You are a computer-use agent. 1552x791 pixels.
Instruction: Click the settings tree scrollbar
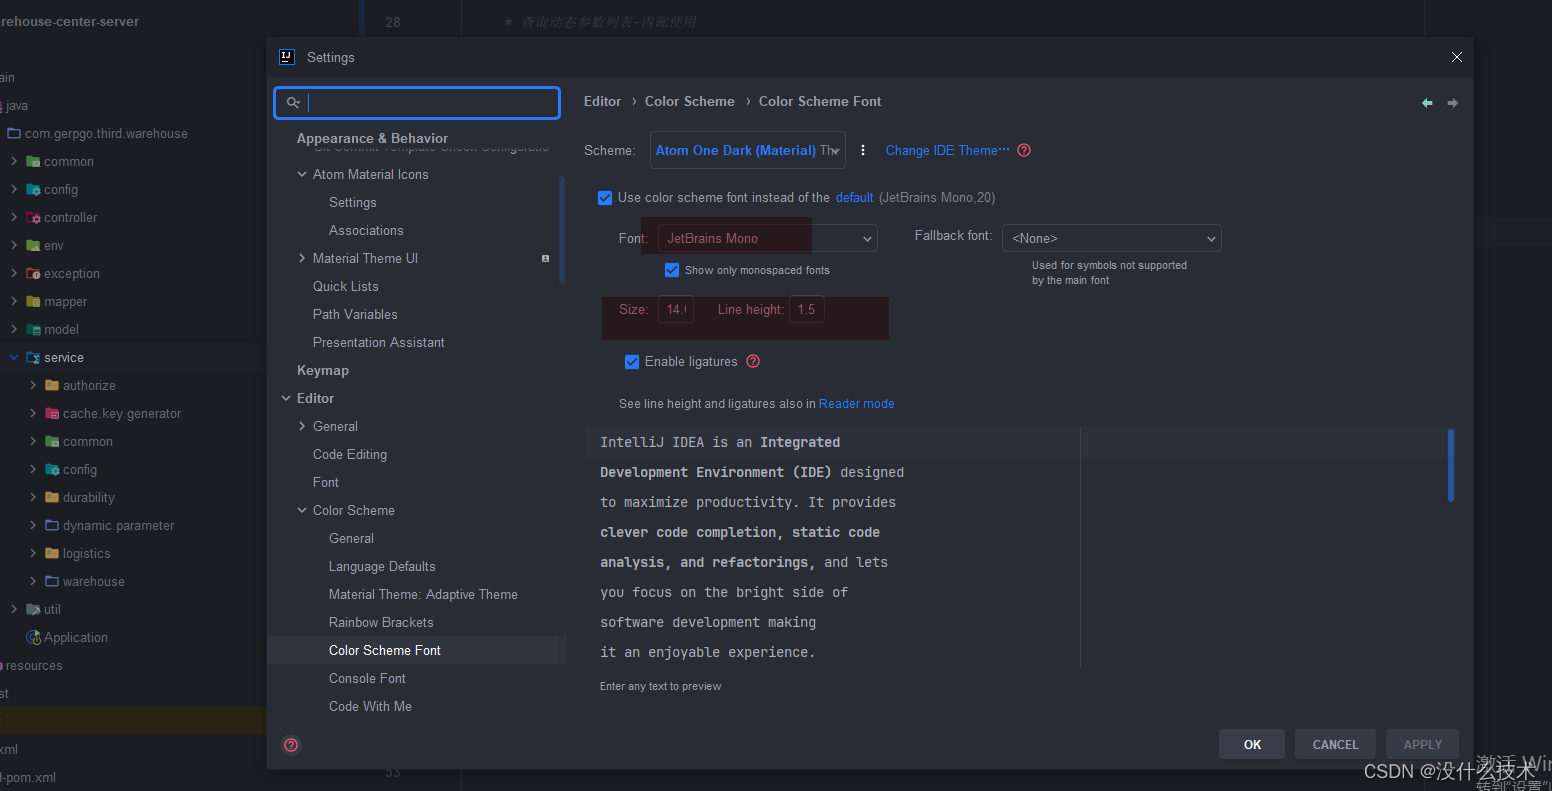coord(562,231)
